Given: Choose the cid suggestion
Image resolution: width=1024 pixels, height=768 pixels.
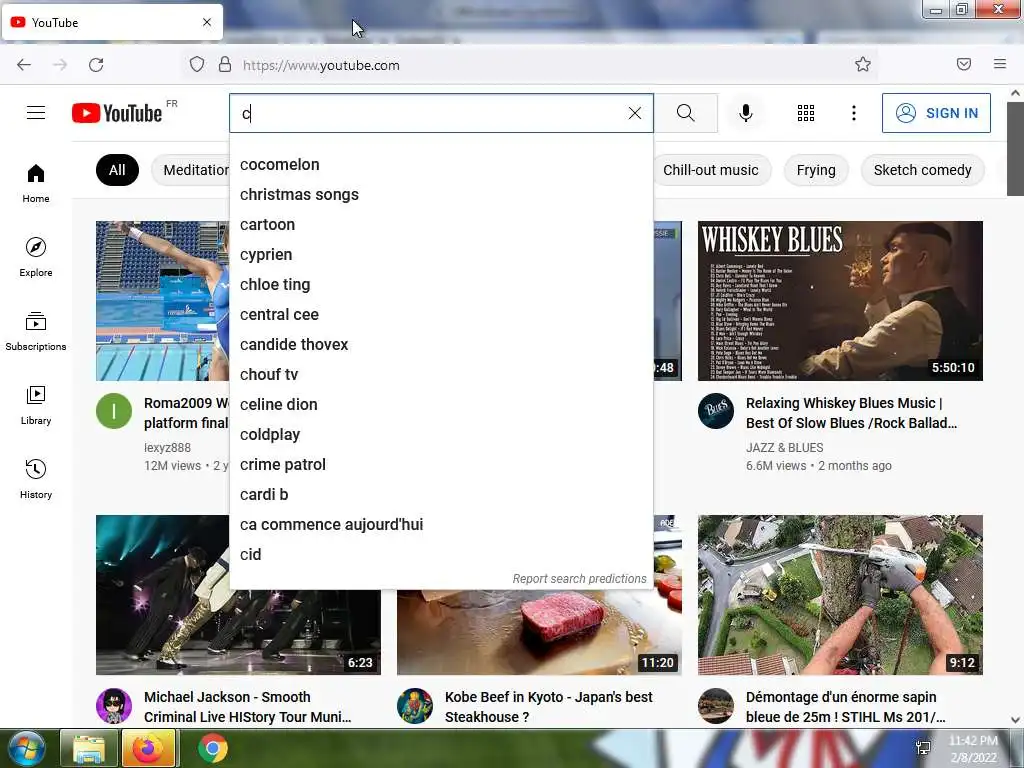Looking at the screenshot, I should [441, 555].
